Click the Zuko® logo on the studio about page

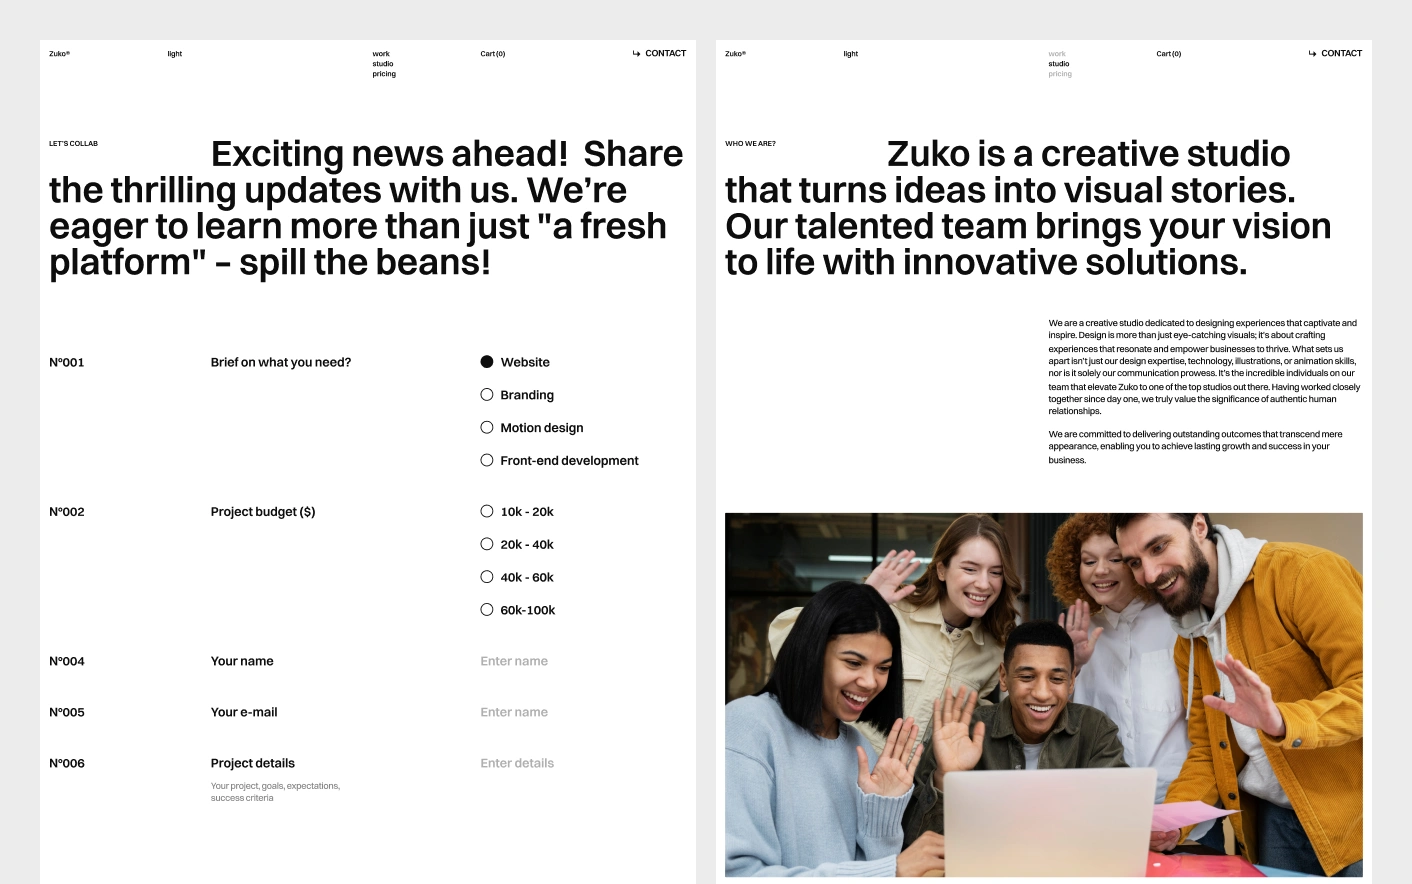point(735,54)
